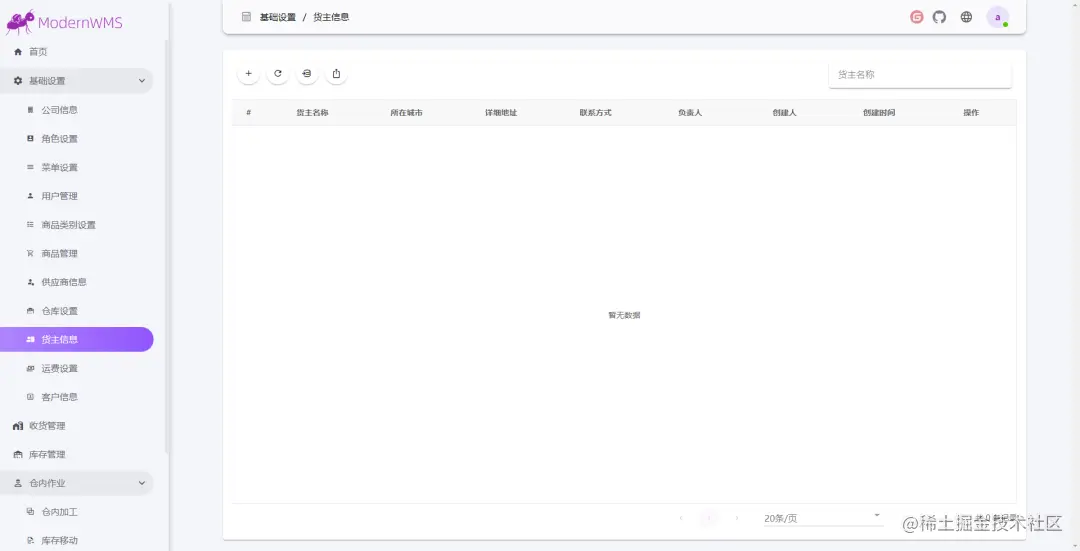Click the 暂无数据 empty table message
Screen dimensions: 1080x551
click(624, 315)
